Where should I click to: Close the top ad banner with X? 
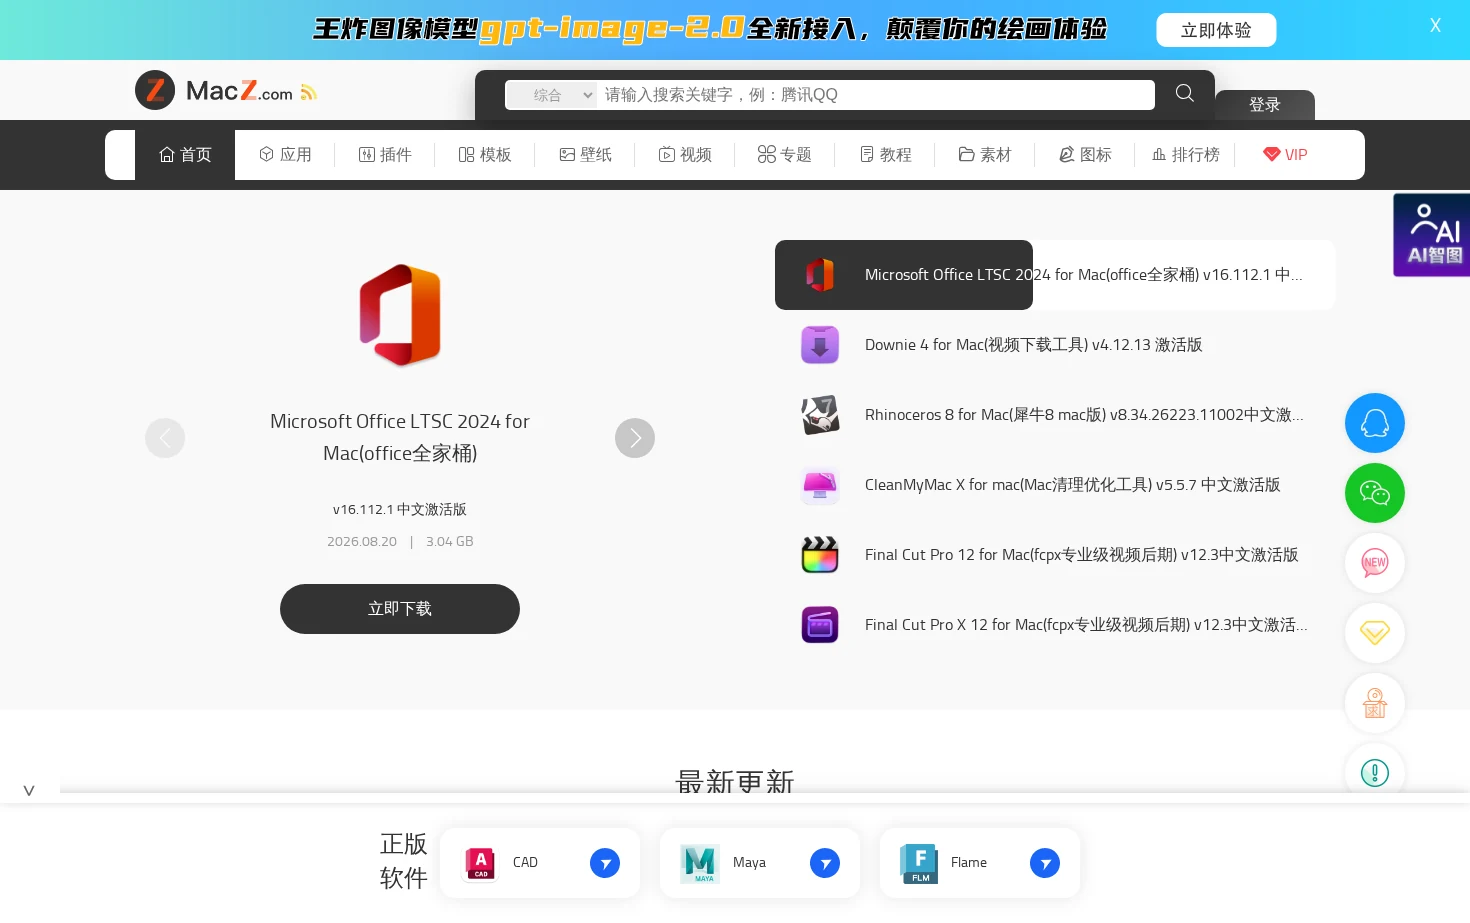(1435, 26)
